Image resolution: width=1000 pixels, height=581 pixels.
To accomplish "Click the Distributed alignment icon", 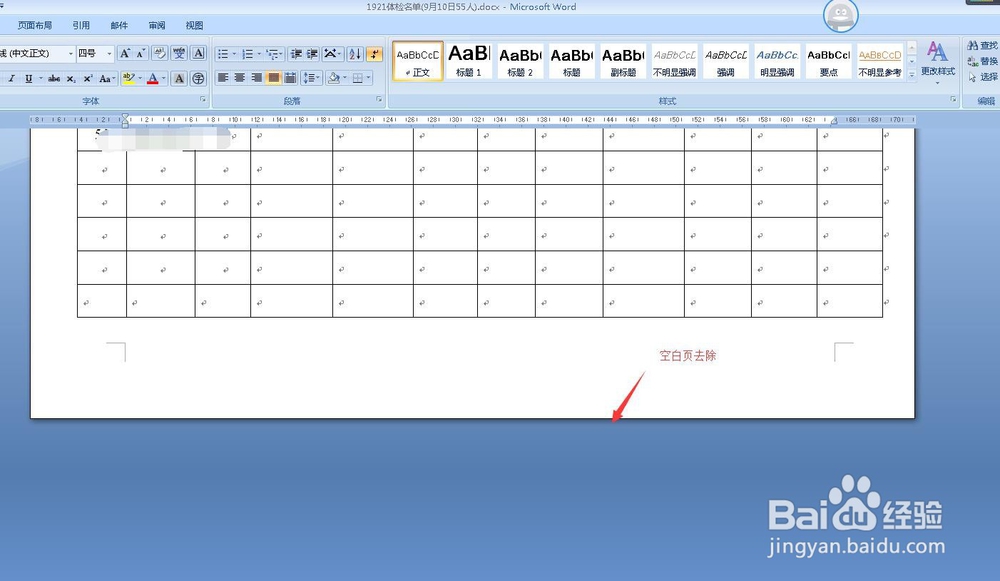I will (290, 78).
